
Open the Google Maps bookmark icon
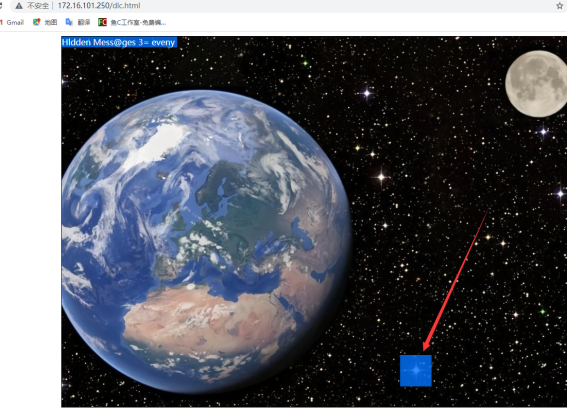36,22
